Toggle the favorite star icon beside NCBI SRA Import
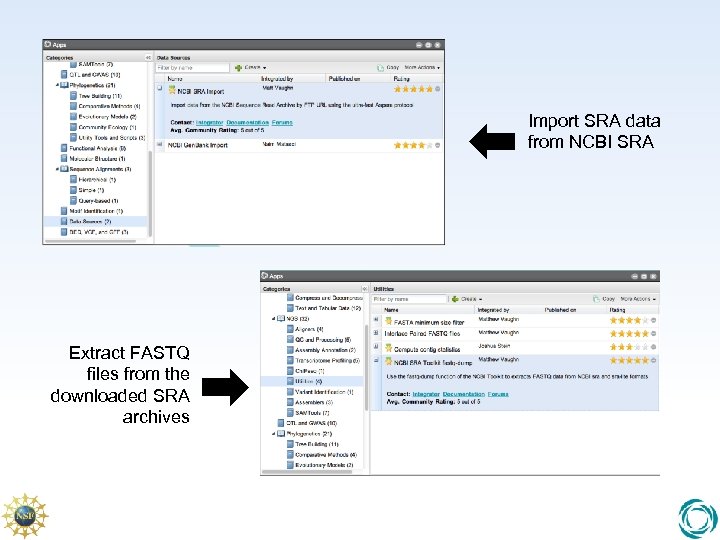The width and height of the screenshot is (720, 540). [172, 90]
